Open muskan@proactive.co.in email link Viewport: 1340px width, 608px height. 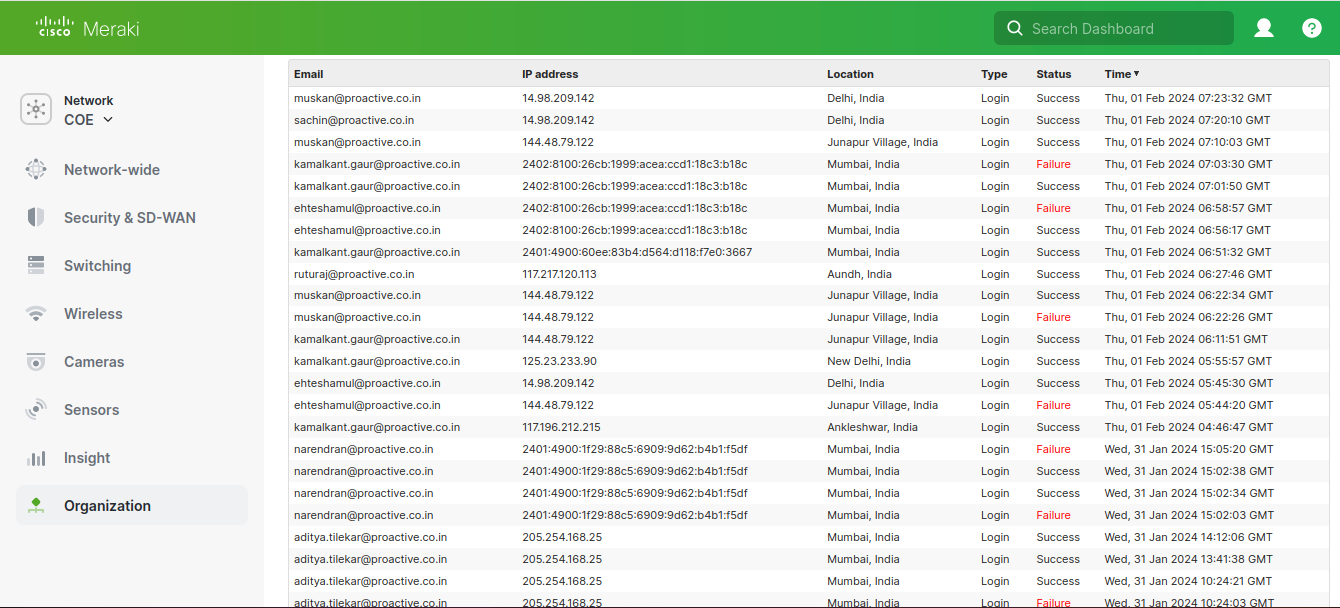coord(356,97)
